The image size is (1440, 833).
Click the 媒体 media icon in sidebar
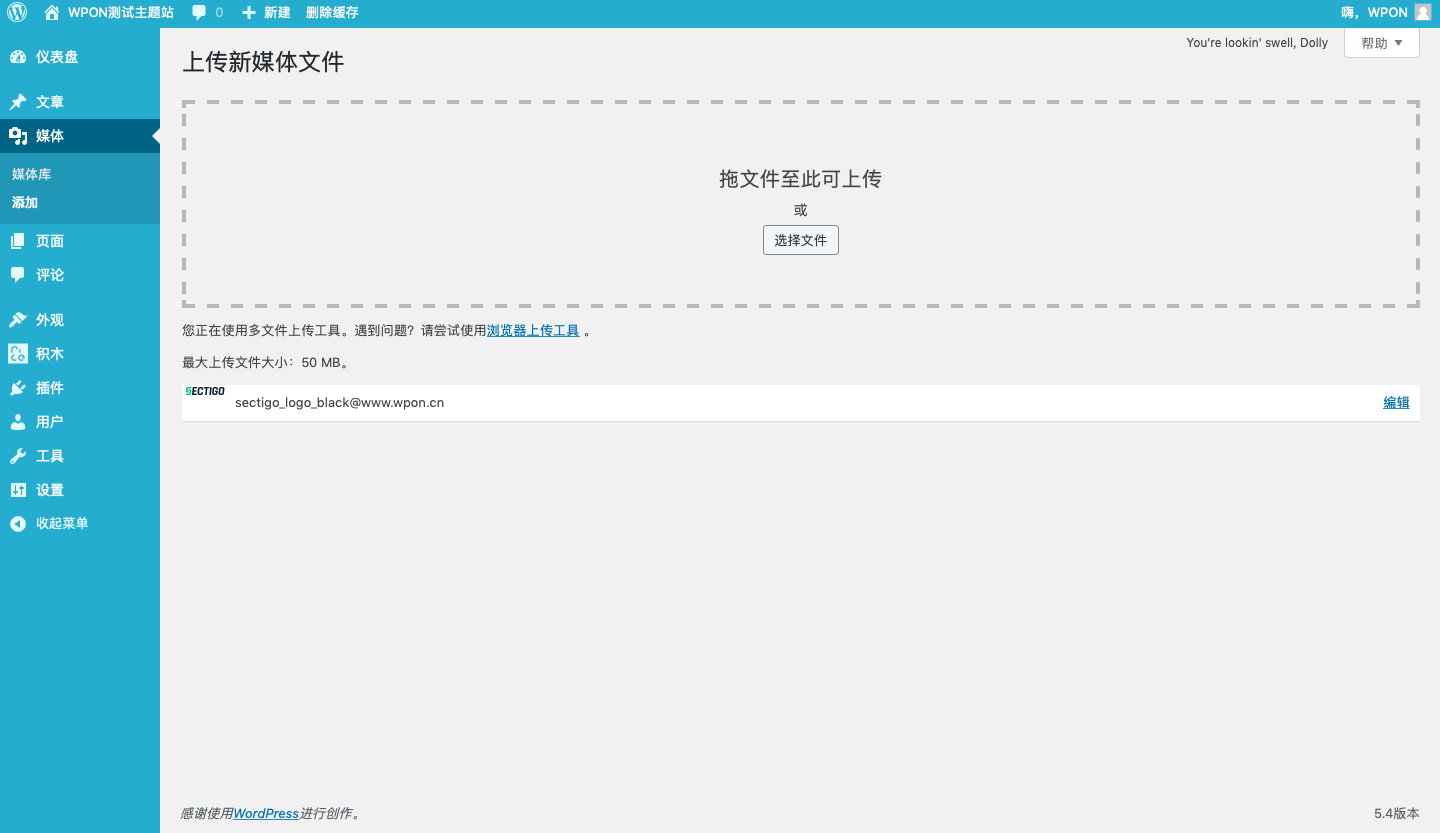point(18,136)
